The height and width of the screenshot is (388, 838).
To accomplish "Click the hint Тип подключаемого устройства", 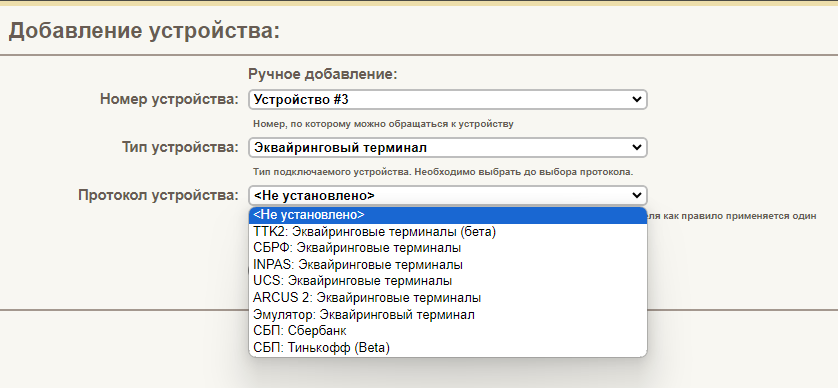I will click(443, 172).
